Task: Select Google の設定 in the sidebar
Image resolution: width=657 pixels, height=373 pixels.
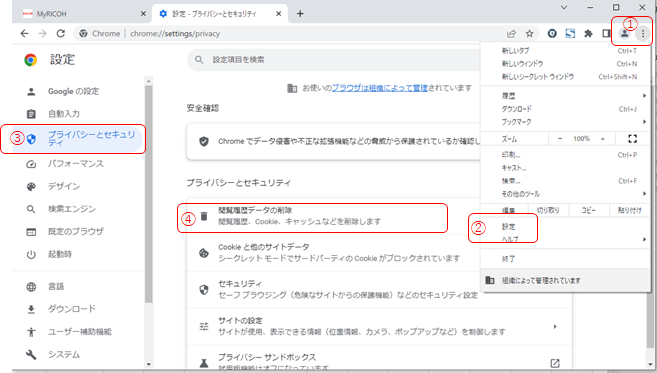Action: click(x=73, y=91)
